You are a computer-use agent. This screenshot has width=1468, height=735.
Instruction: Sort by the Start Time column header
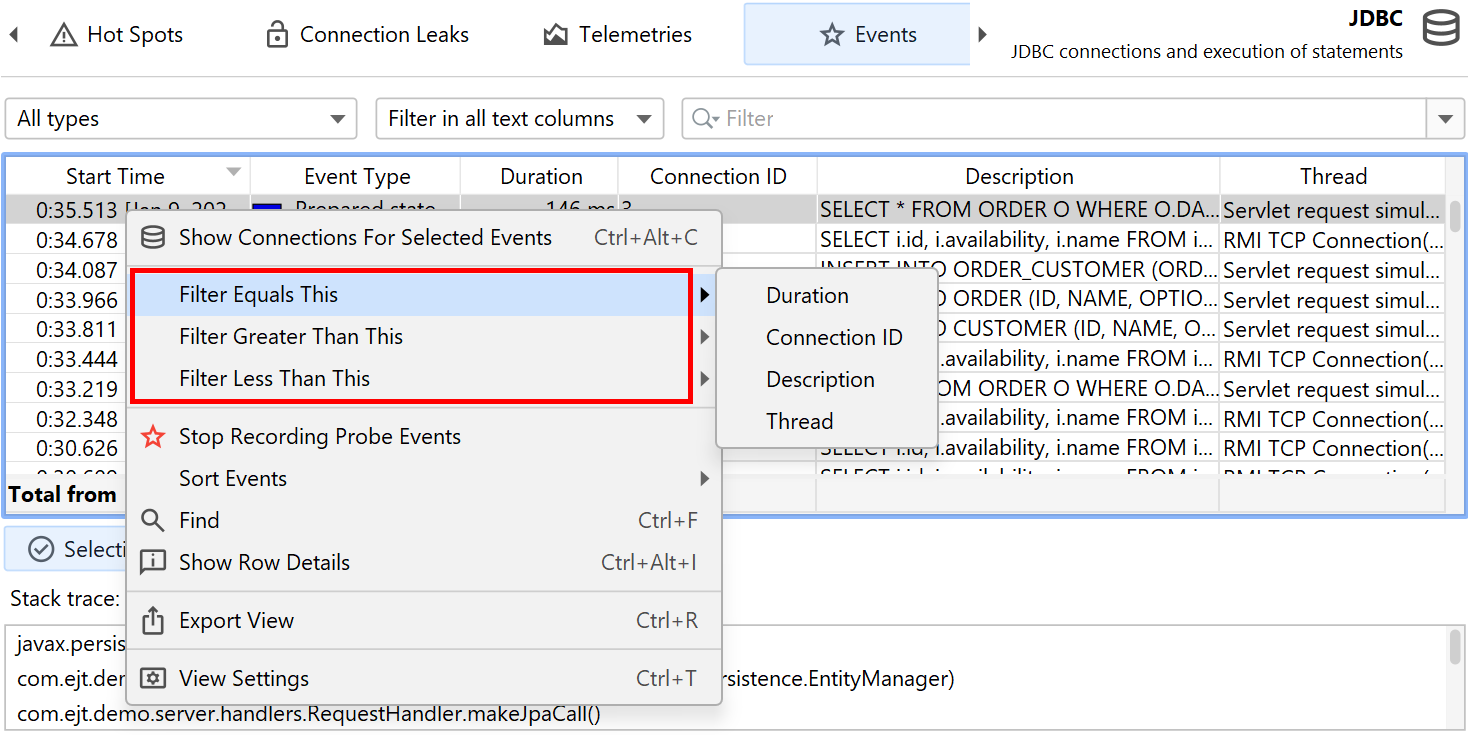115,177
